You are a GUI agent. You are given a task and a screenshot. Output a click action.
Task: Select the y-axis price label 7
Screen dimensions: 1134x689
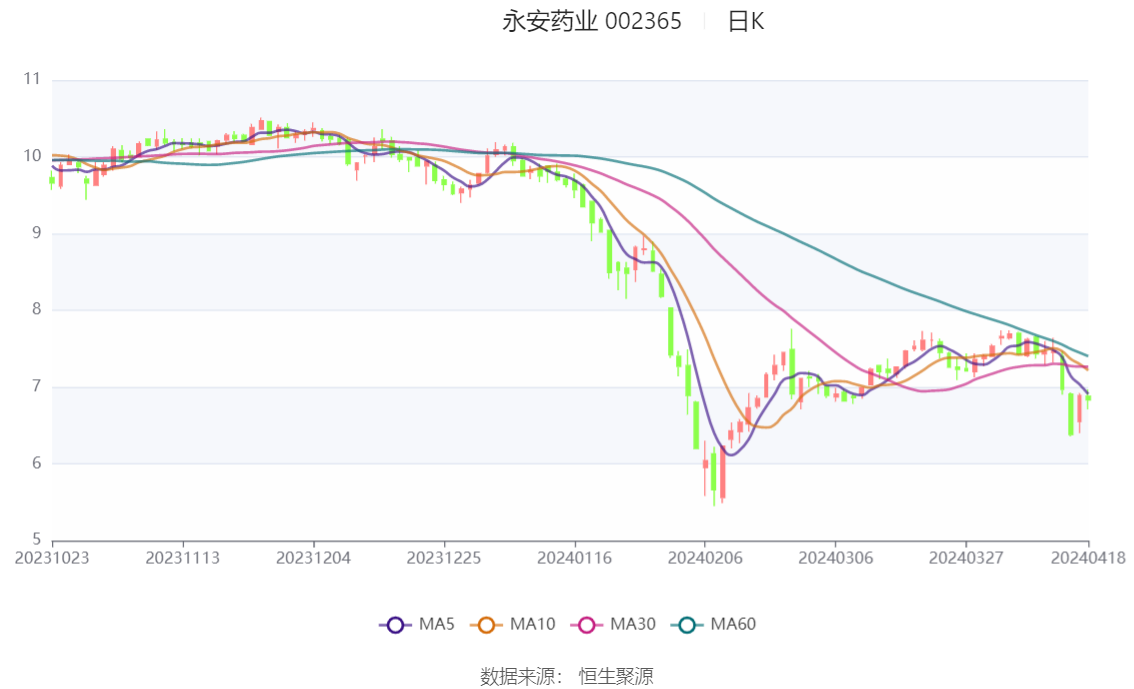click(34, 386)
